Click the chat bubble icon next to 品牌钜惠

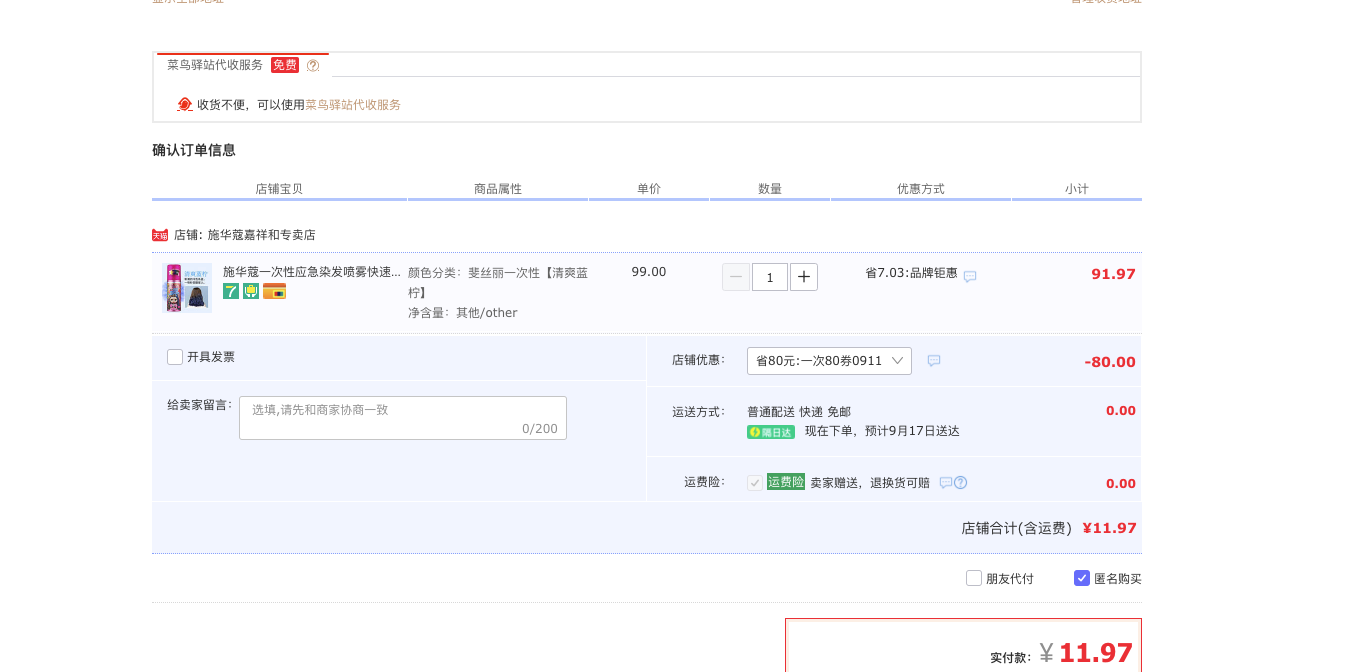(x=970, y=276)
